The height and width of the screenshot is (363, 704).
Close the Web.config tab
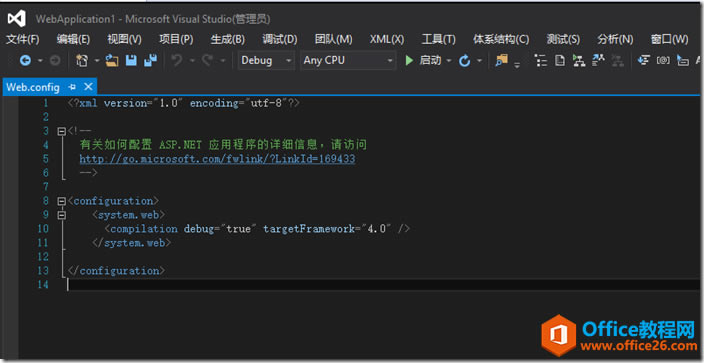[x=88, y=87]
